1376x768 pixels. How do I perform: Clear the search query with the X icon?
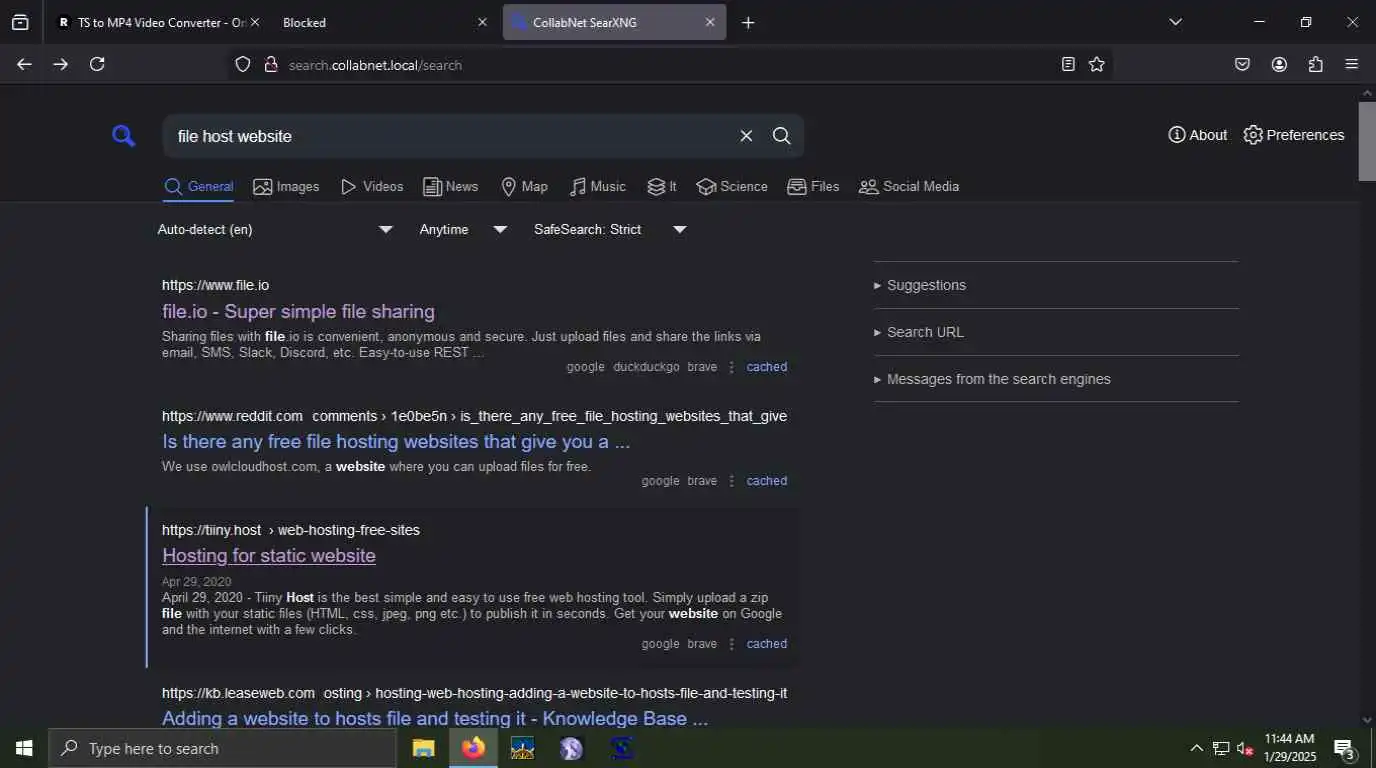(x=746, y=136)
